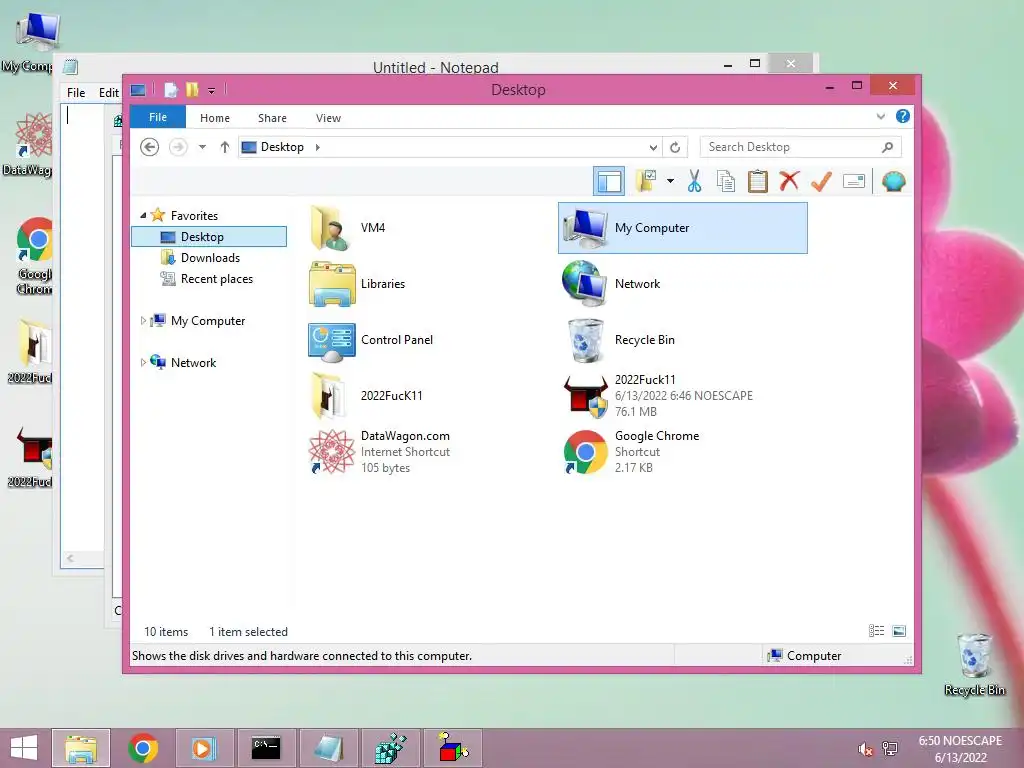1024x768 pixels.
Task: Click the muted volume tray icon
Action: tap(866, 750)
